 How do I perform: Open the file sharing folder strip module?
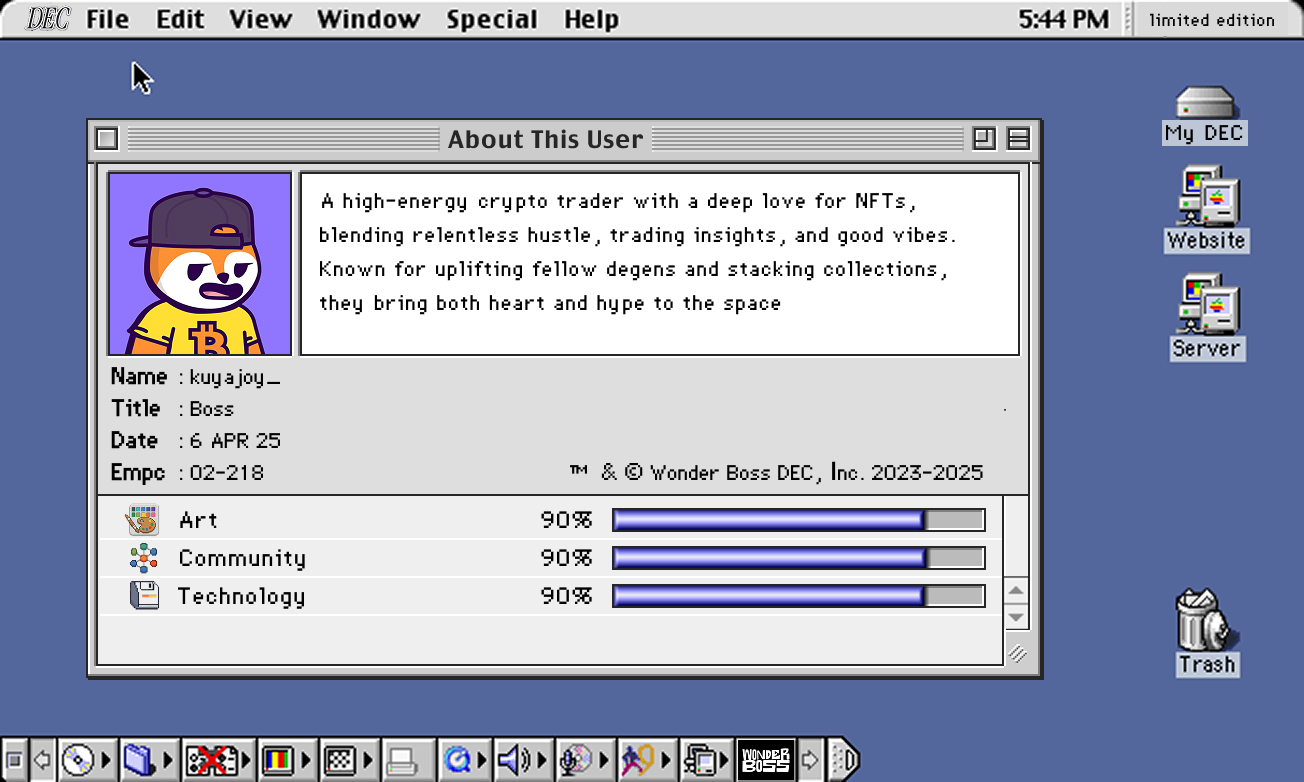tap(138, 761)
